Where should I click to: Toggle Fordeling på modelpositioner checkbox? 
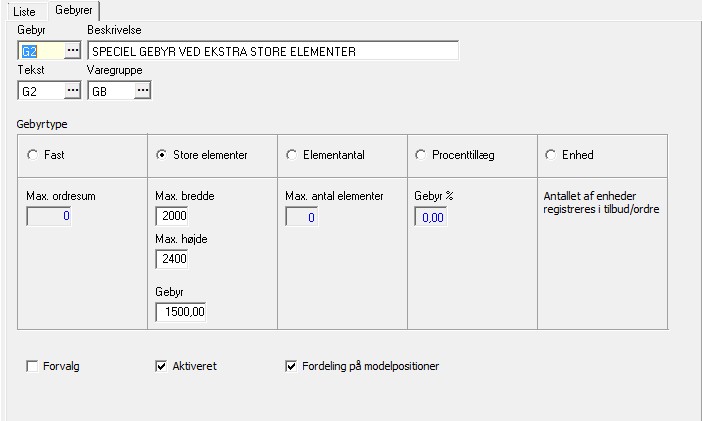(291, 366)
